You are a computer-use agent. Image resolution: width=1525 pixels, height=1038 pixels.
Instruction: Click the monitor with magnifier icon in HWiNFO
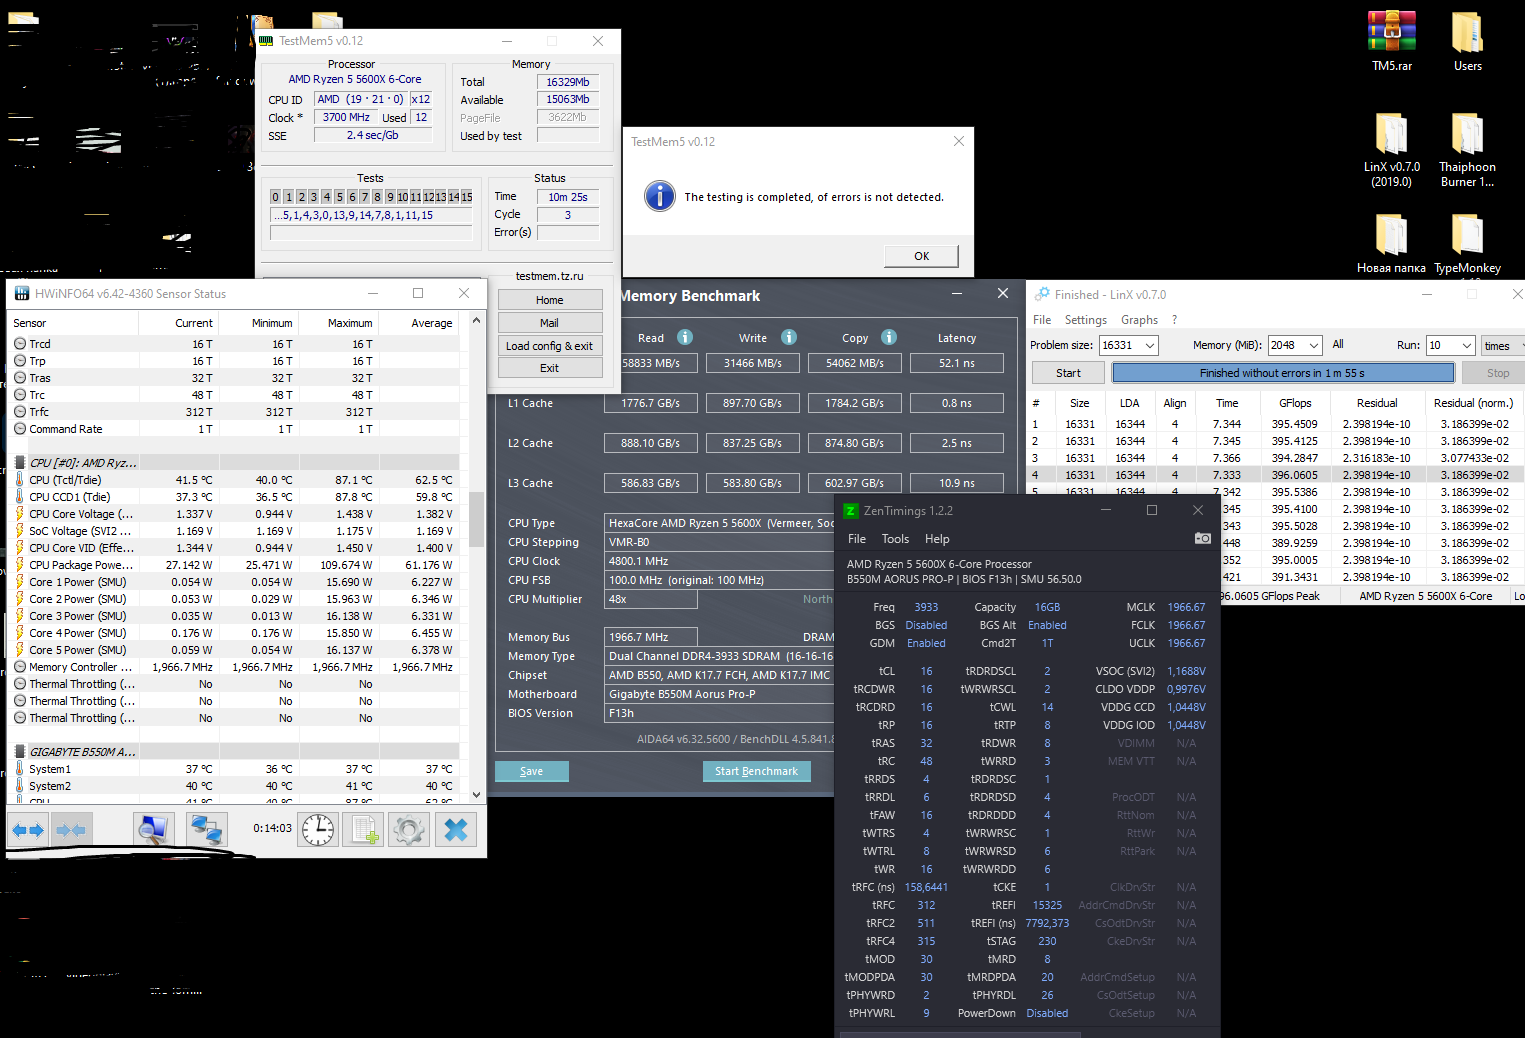pyautogui.click(x=154, y=830)
